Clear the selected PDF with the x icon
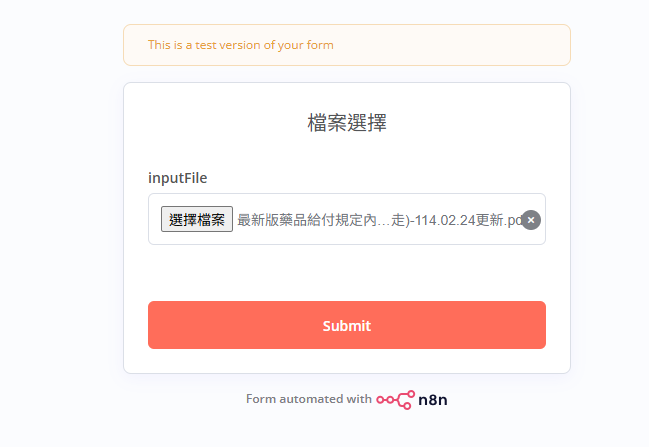The width and height of the screenshot is (649, 447). coord(531,220)
